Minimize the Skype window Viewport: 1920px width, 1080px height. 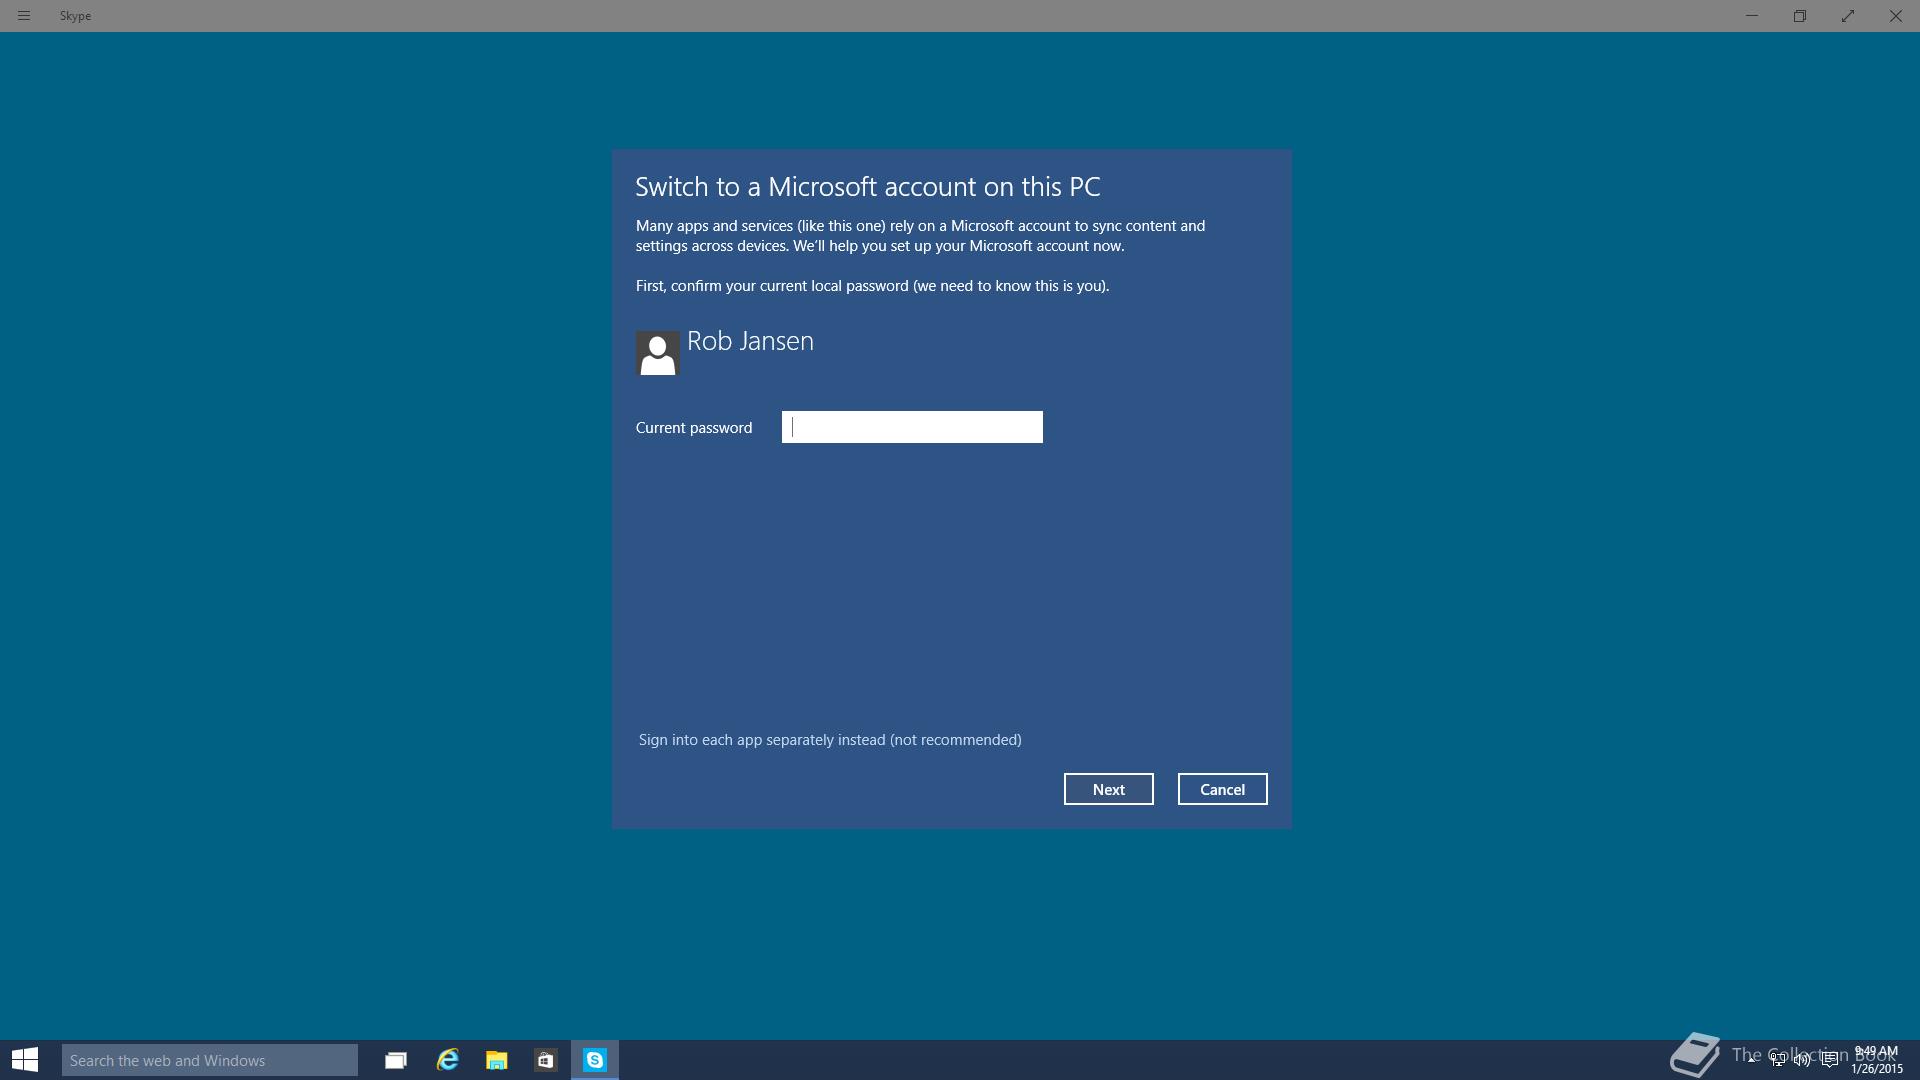pyautogui.click(x=1752, y=16)
